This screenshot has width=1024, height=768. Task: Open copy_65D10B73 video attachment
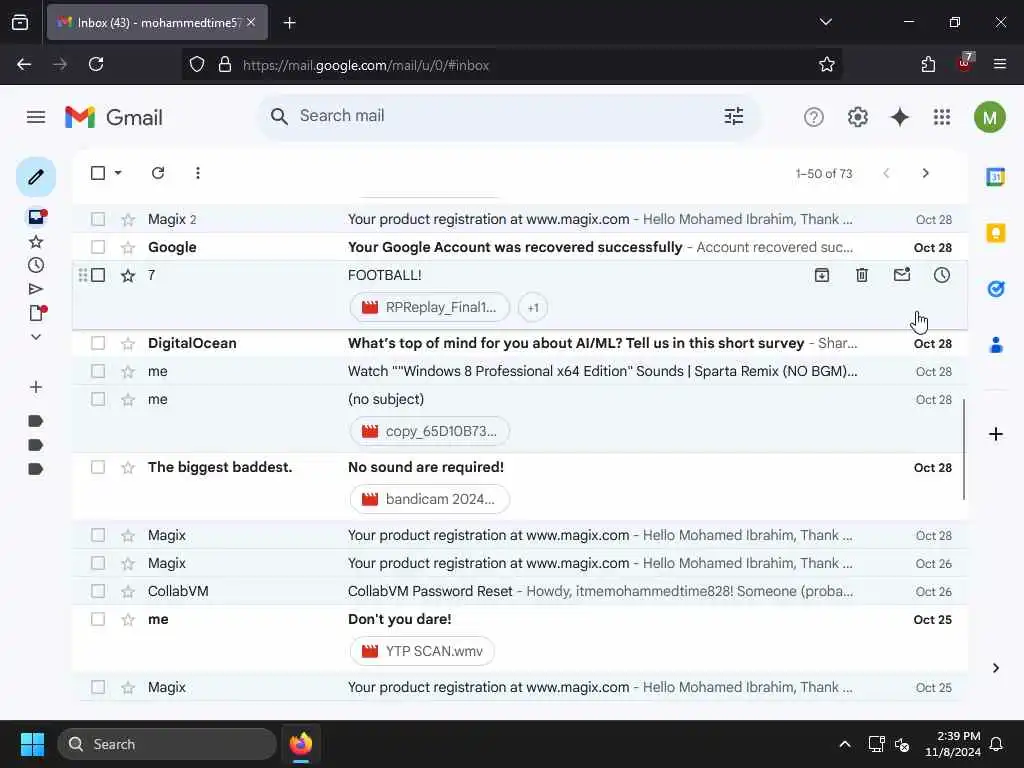click(x=430, y=432)
